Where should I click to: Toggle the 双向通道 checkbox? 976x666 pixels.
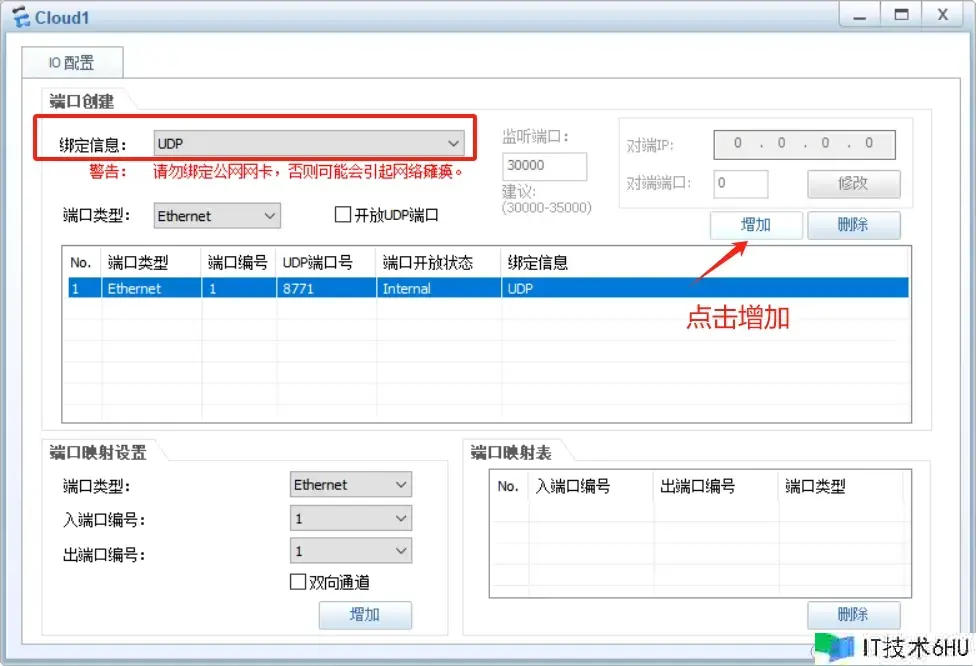[x=298, y=582]
